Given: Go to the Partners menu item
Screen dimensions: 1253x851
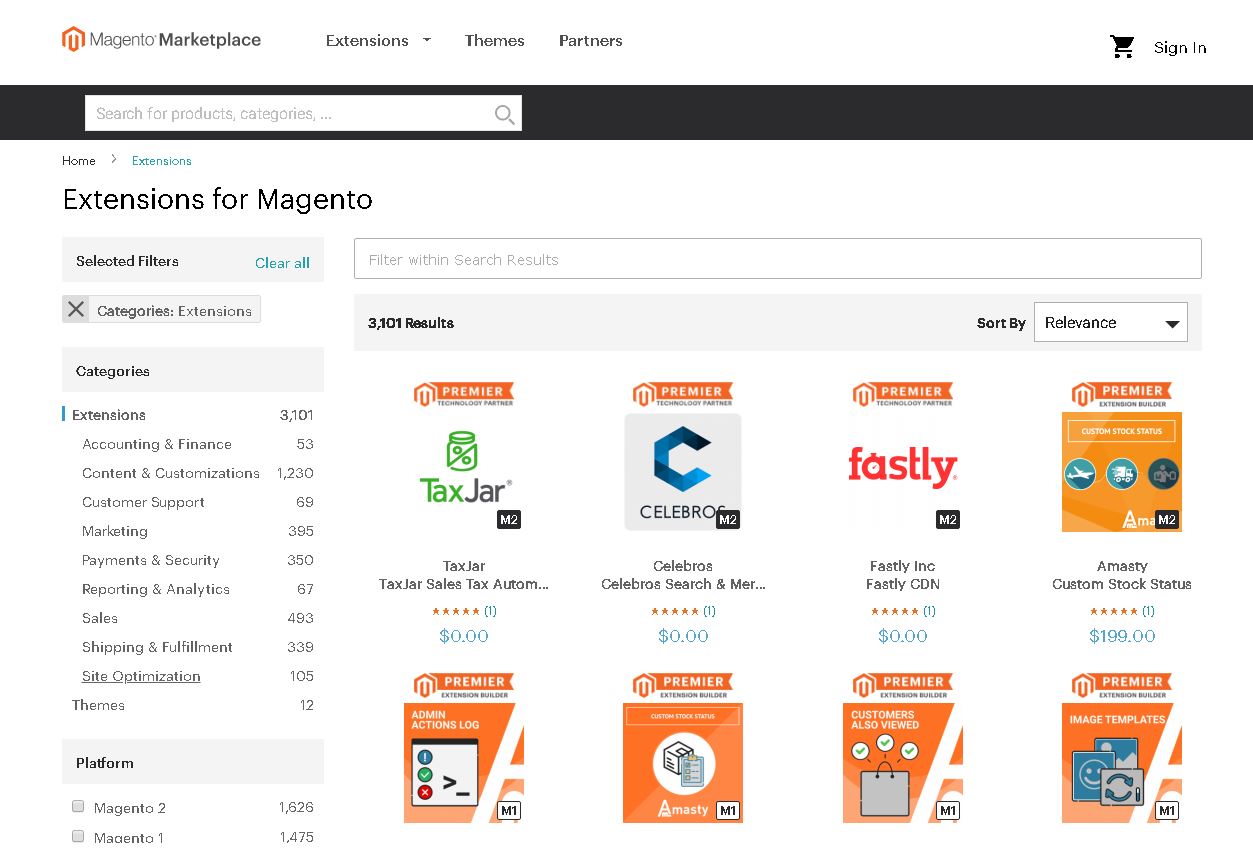Looking at the screenshot, I should pos(590,41).
